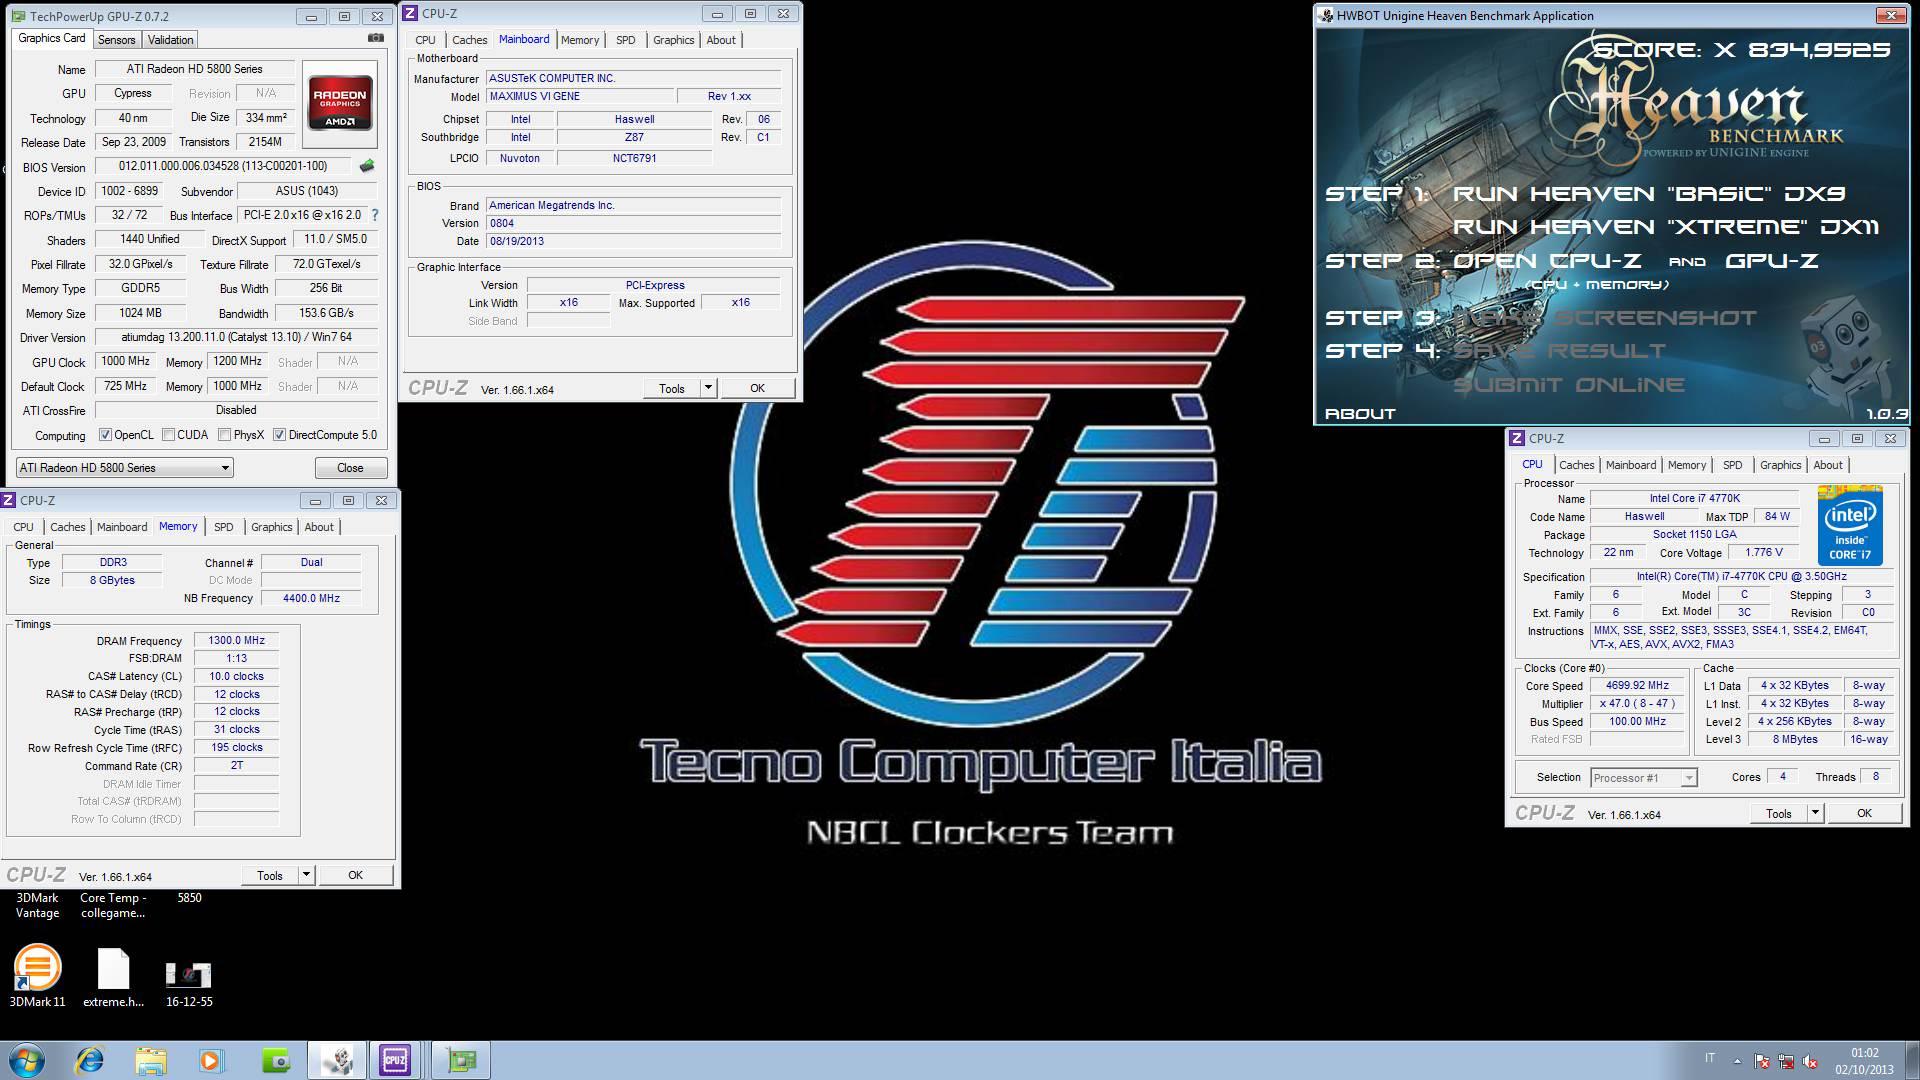
Task: Open About tab in the Mainboard CPU-Z window
Action: (x=721, y=40)
